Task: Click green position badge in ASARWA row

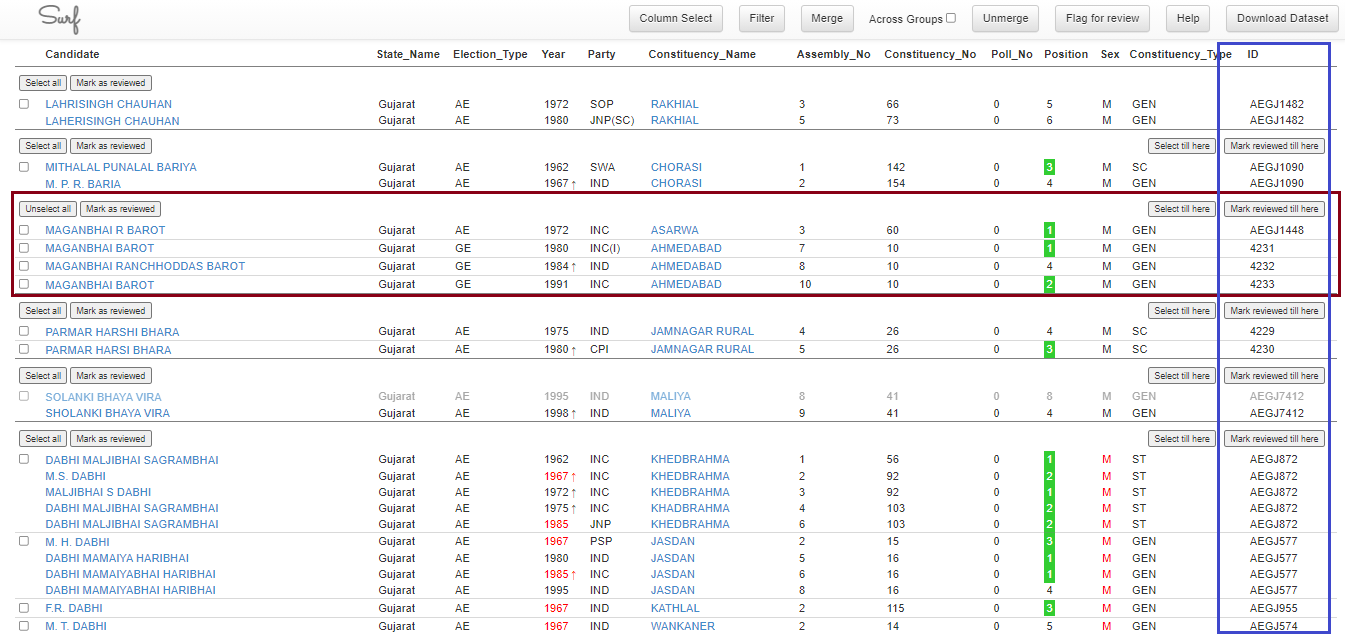Action: (x=1050, y=230)
